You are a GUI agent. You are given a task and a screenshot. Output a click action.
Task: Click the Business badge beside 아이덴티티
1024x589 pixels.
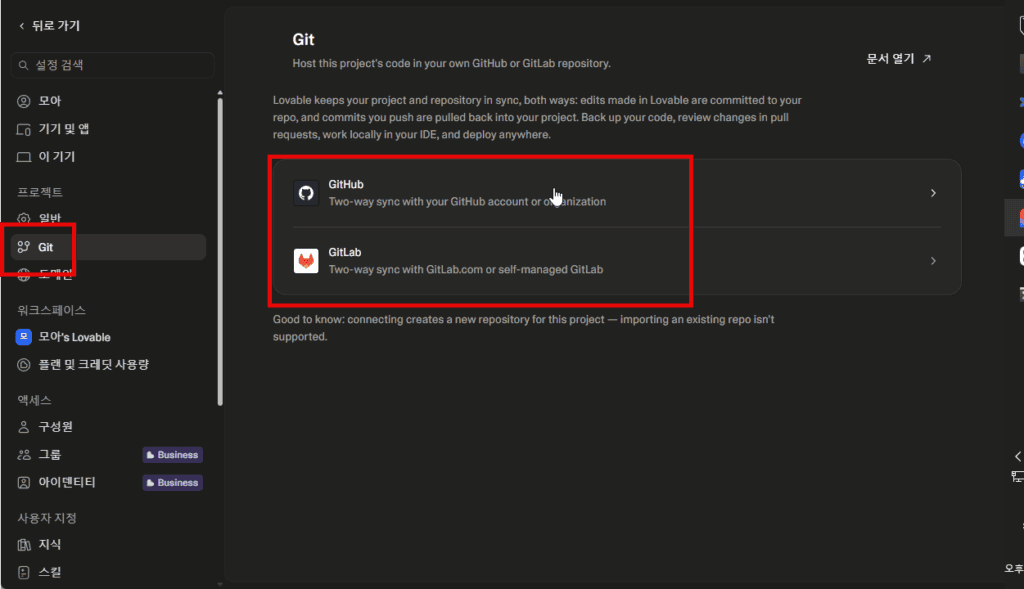coord(172,483)
